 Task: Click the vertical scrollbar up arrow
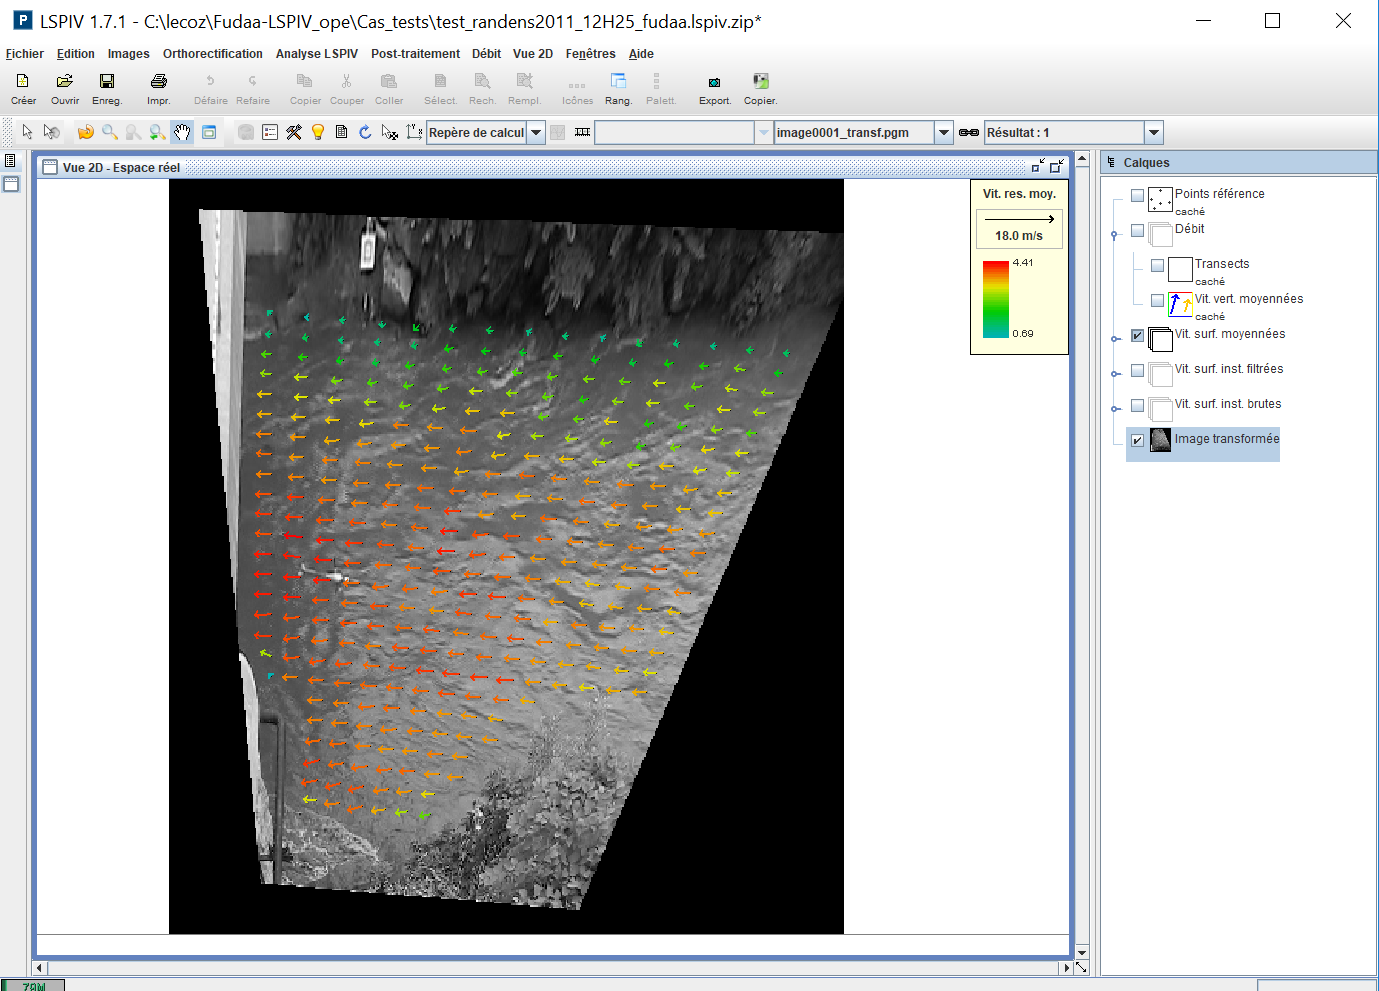(x=1082, y=159)
